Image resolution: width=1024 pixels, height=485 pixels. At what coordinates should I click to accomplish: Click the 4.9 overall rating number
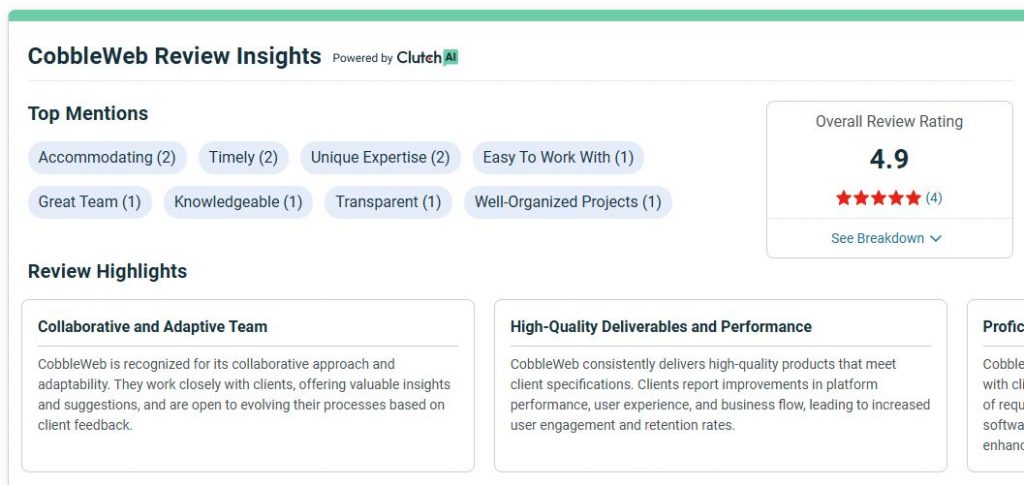click(x=889, y=159)
